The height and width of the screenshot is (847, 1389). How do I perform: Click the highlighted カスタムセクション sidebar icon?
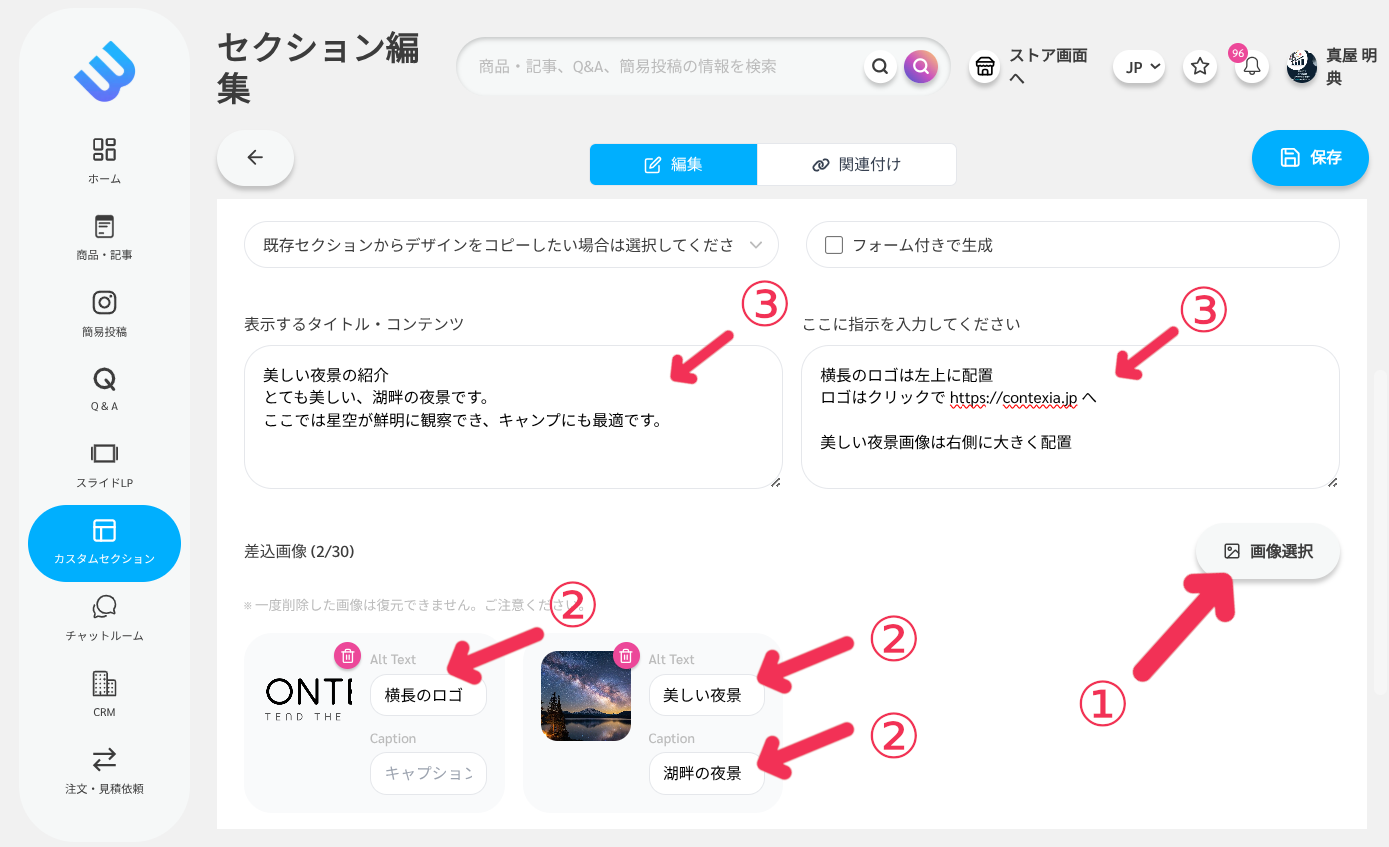(104, 543)
